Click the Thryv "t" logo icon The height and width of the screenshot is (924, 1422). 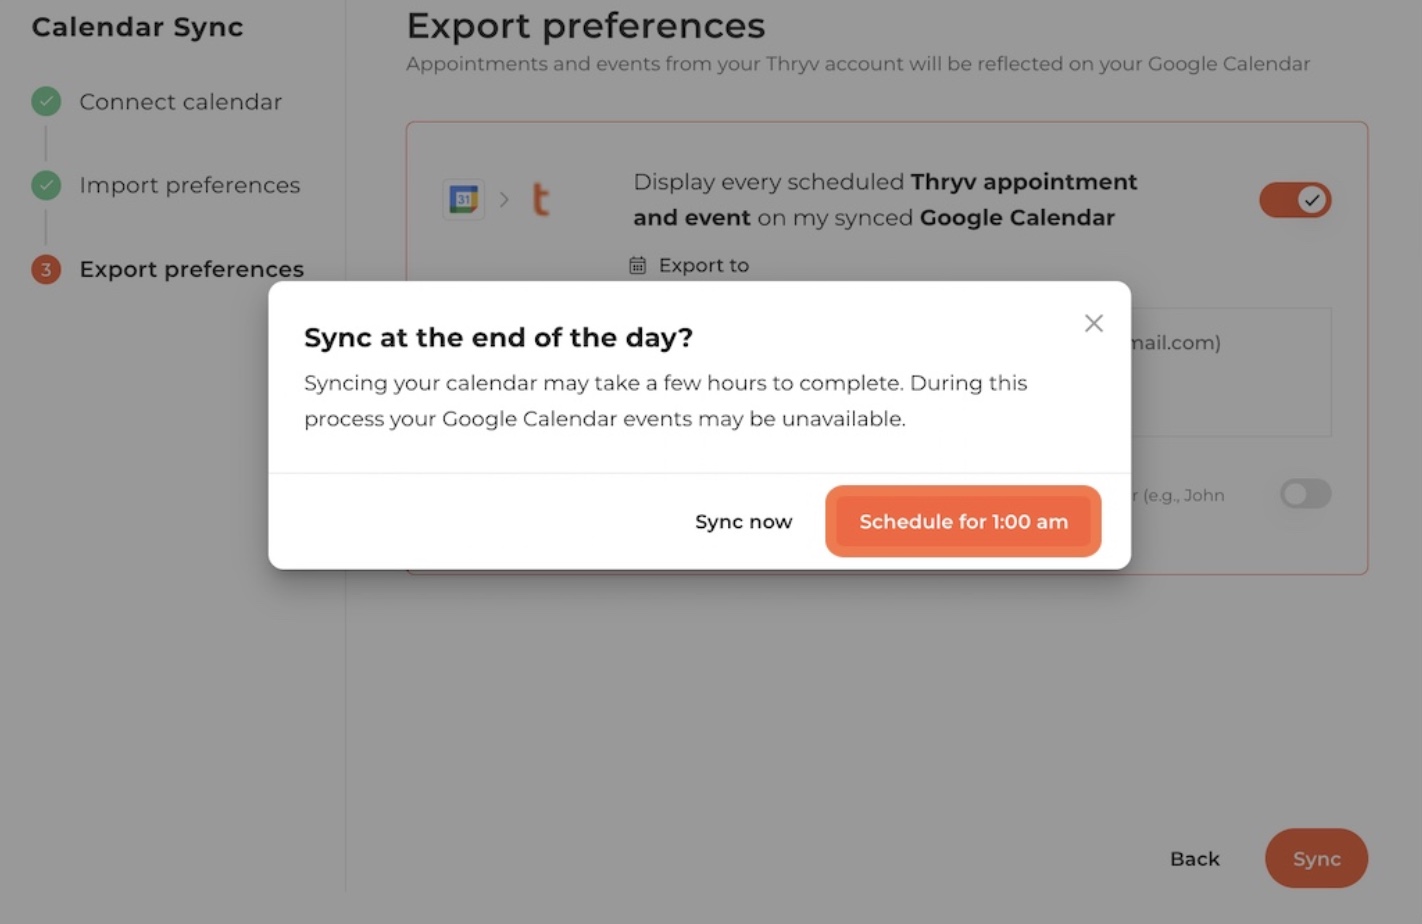[x=541, y=200]
